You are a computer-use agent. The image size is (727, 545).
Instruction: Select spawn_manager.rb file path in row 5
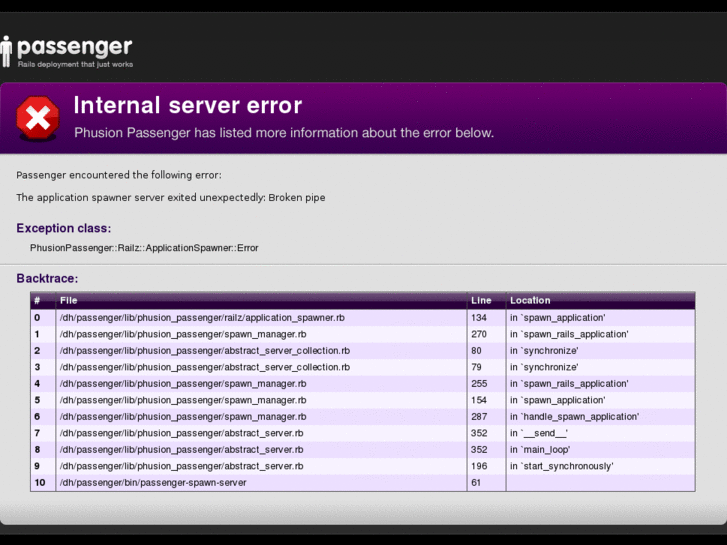click(x=183, y=400)
